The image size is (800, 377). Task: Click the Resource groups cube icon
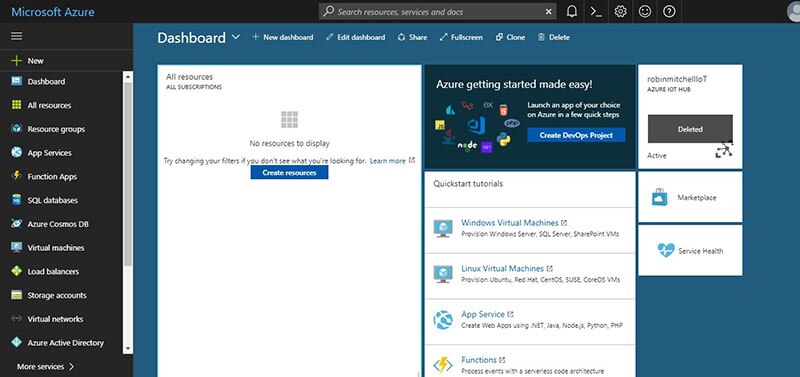coord(17,129)
